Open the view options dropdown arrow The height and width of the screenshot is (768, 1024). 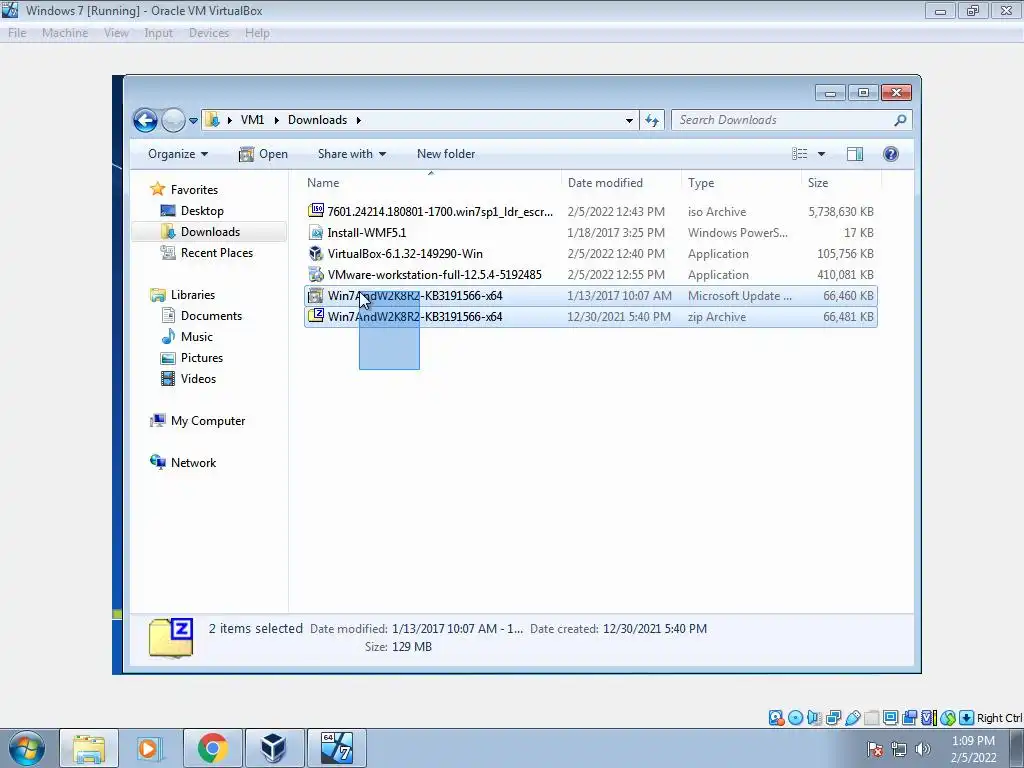pyautogui.click(x=822, y=154)
